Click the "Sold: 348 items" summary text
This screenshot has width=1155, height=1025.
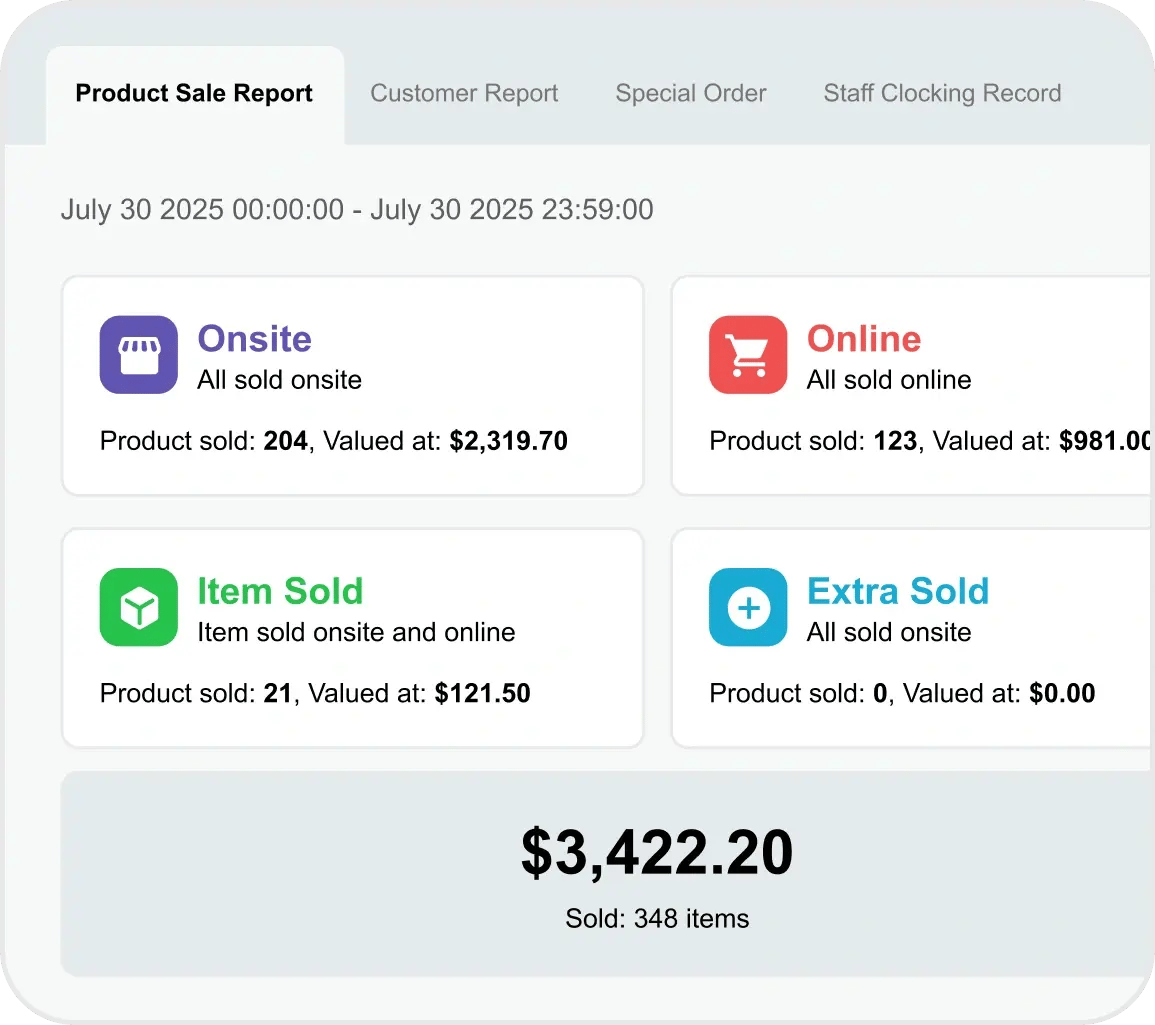[x=657, y=918]
